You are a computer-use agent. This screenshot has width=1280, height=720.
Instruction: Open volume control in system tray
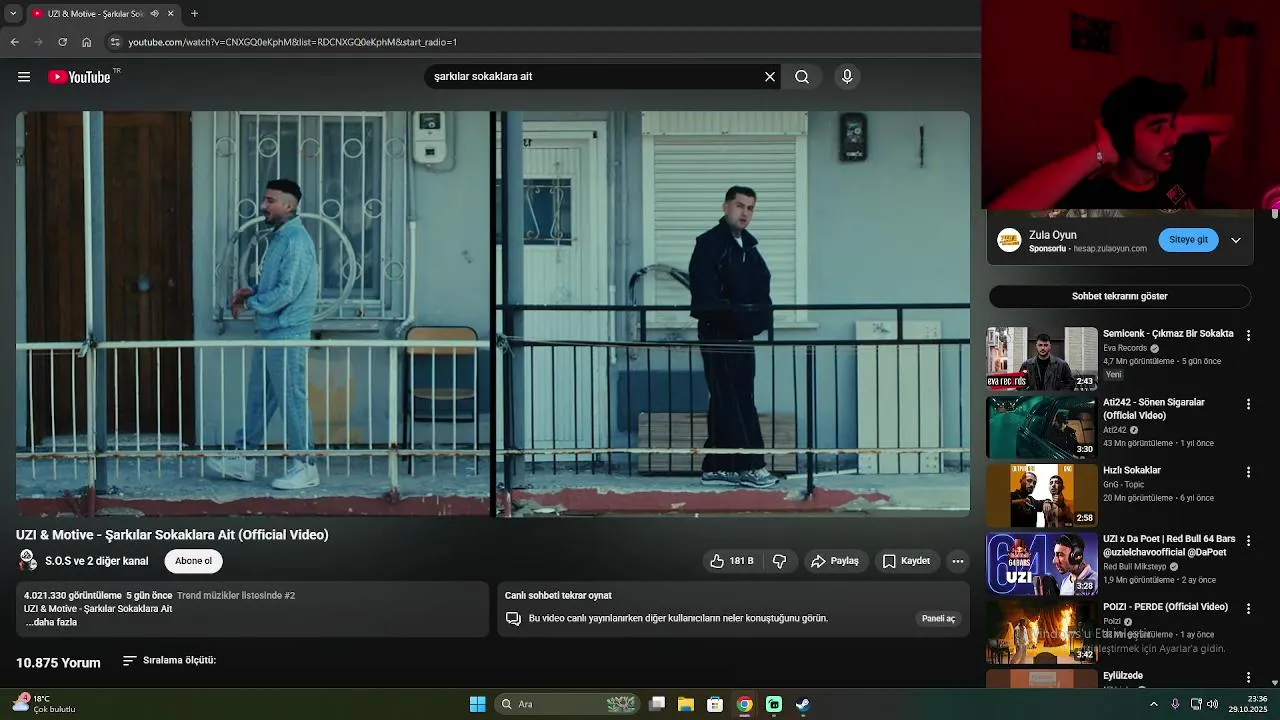point(1214,704)
